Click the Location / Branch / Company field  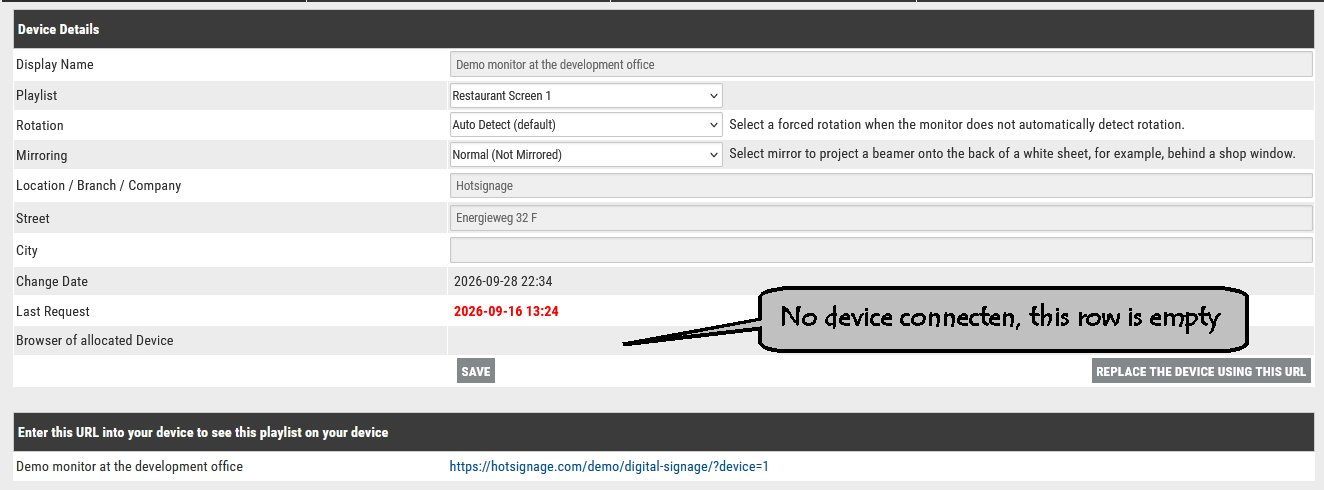click(881, 186)
